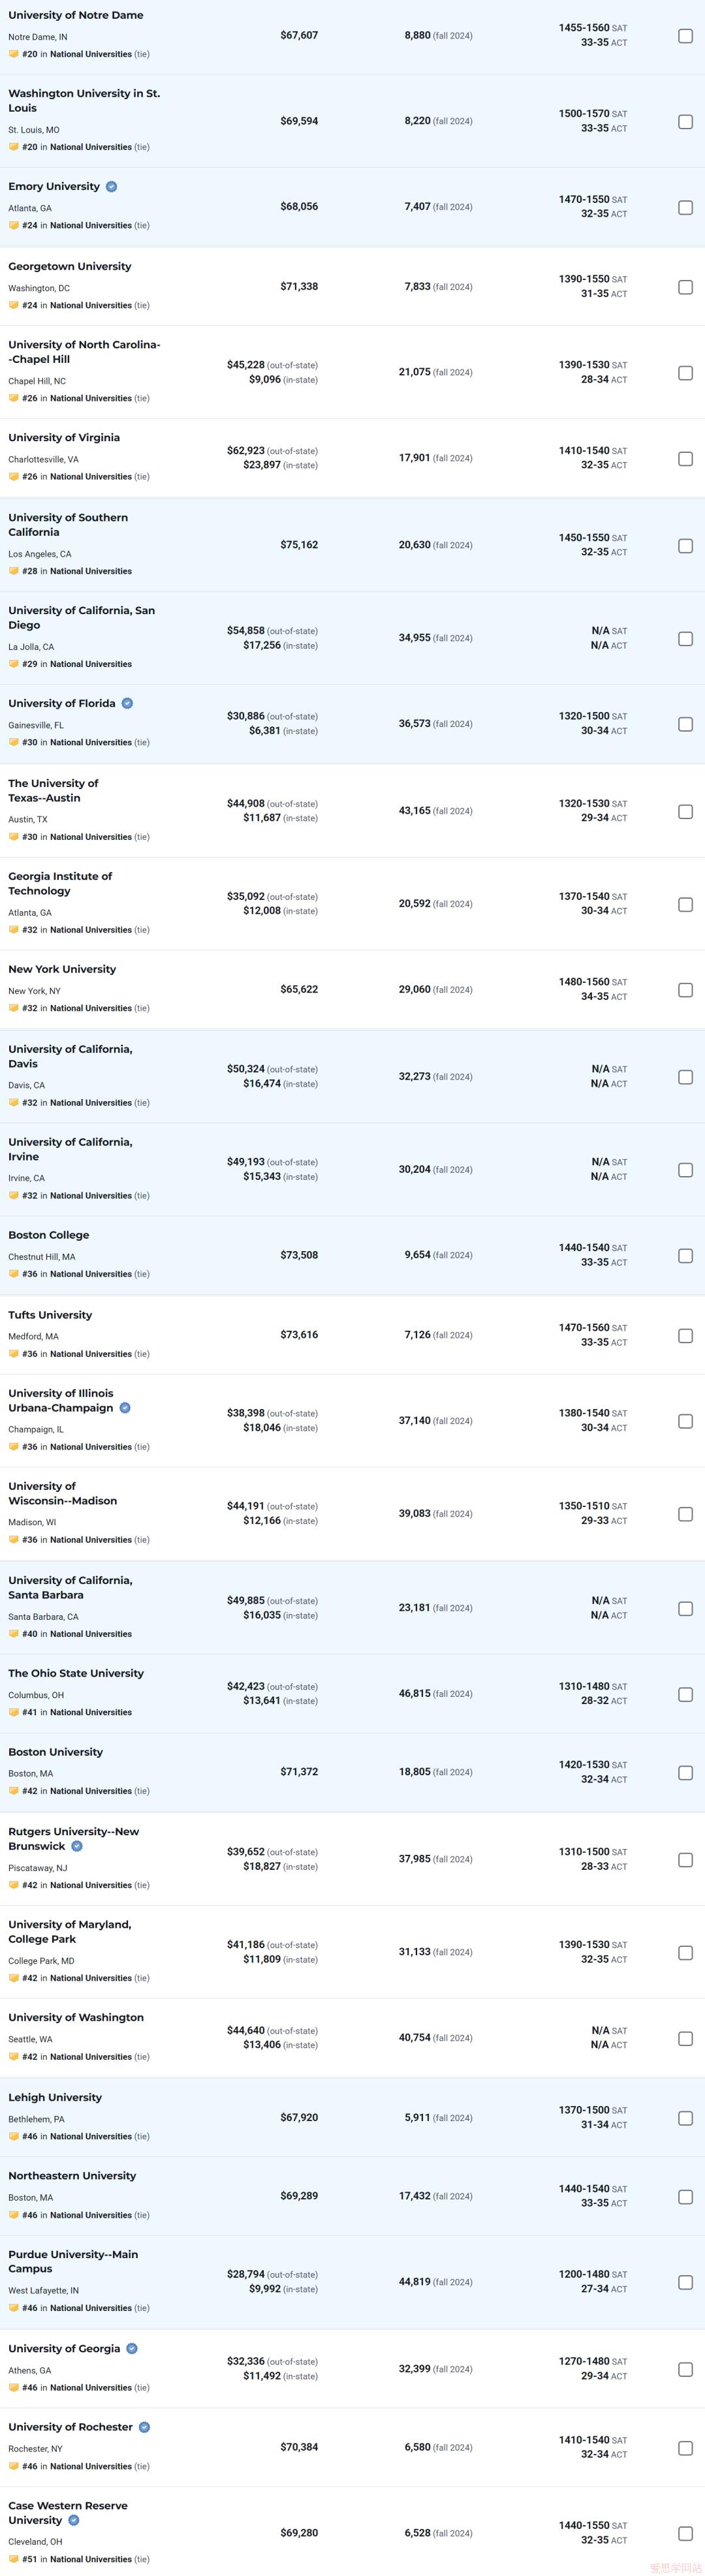Click the verified badge next to University of Georgia

[x=132, y=2349]
